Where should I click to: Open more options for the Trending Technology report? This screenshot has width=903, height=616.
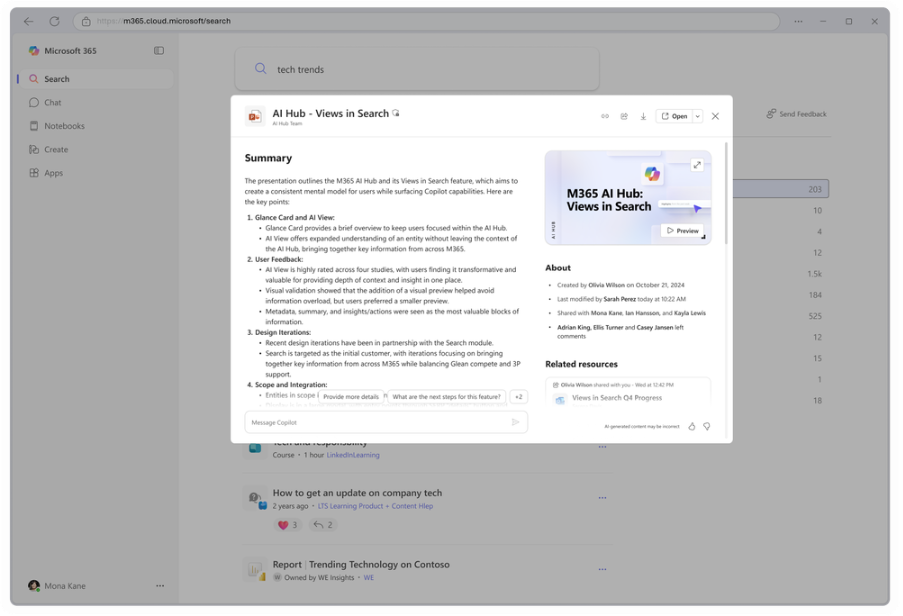[x=603, y=568]
